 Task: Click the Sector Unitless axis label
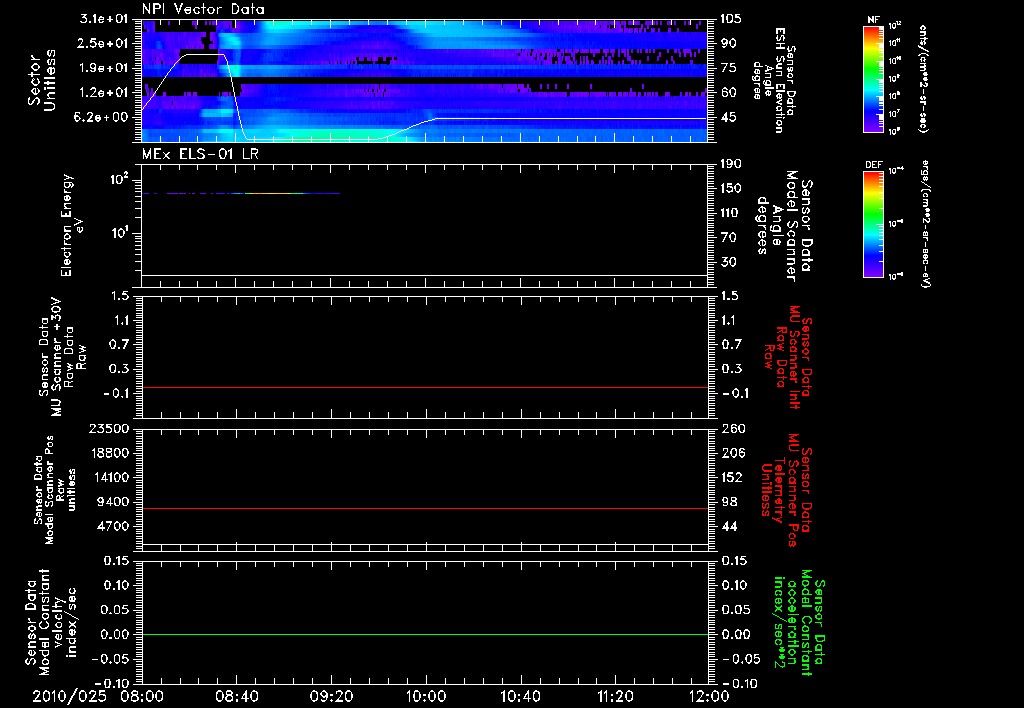pyautogui.click(x=41, y=80)
